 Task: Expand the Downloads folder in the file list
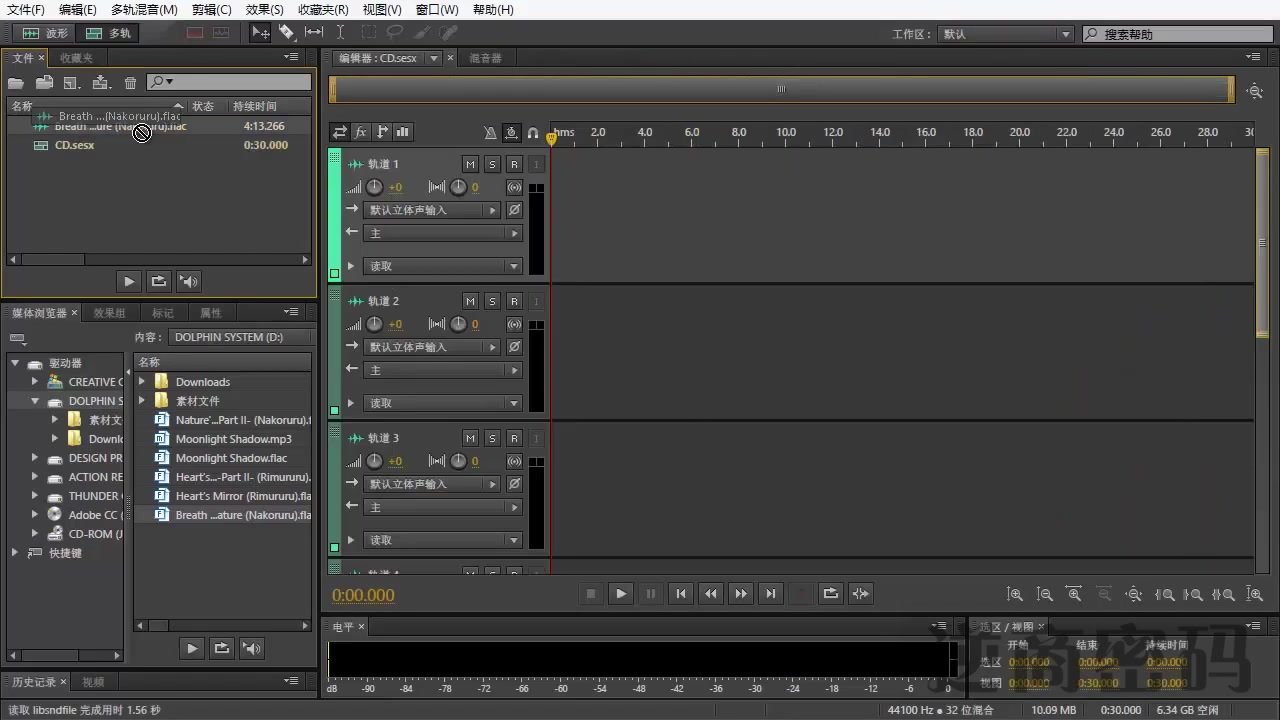(142, 382)
